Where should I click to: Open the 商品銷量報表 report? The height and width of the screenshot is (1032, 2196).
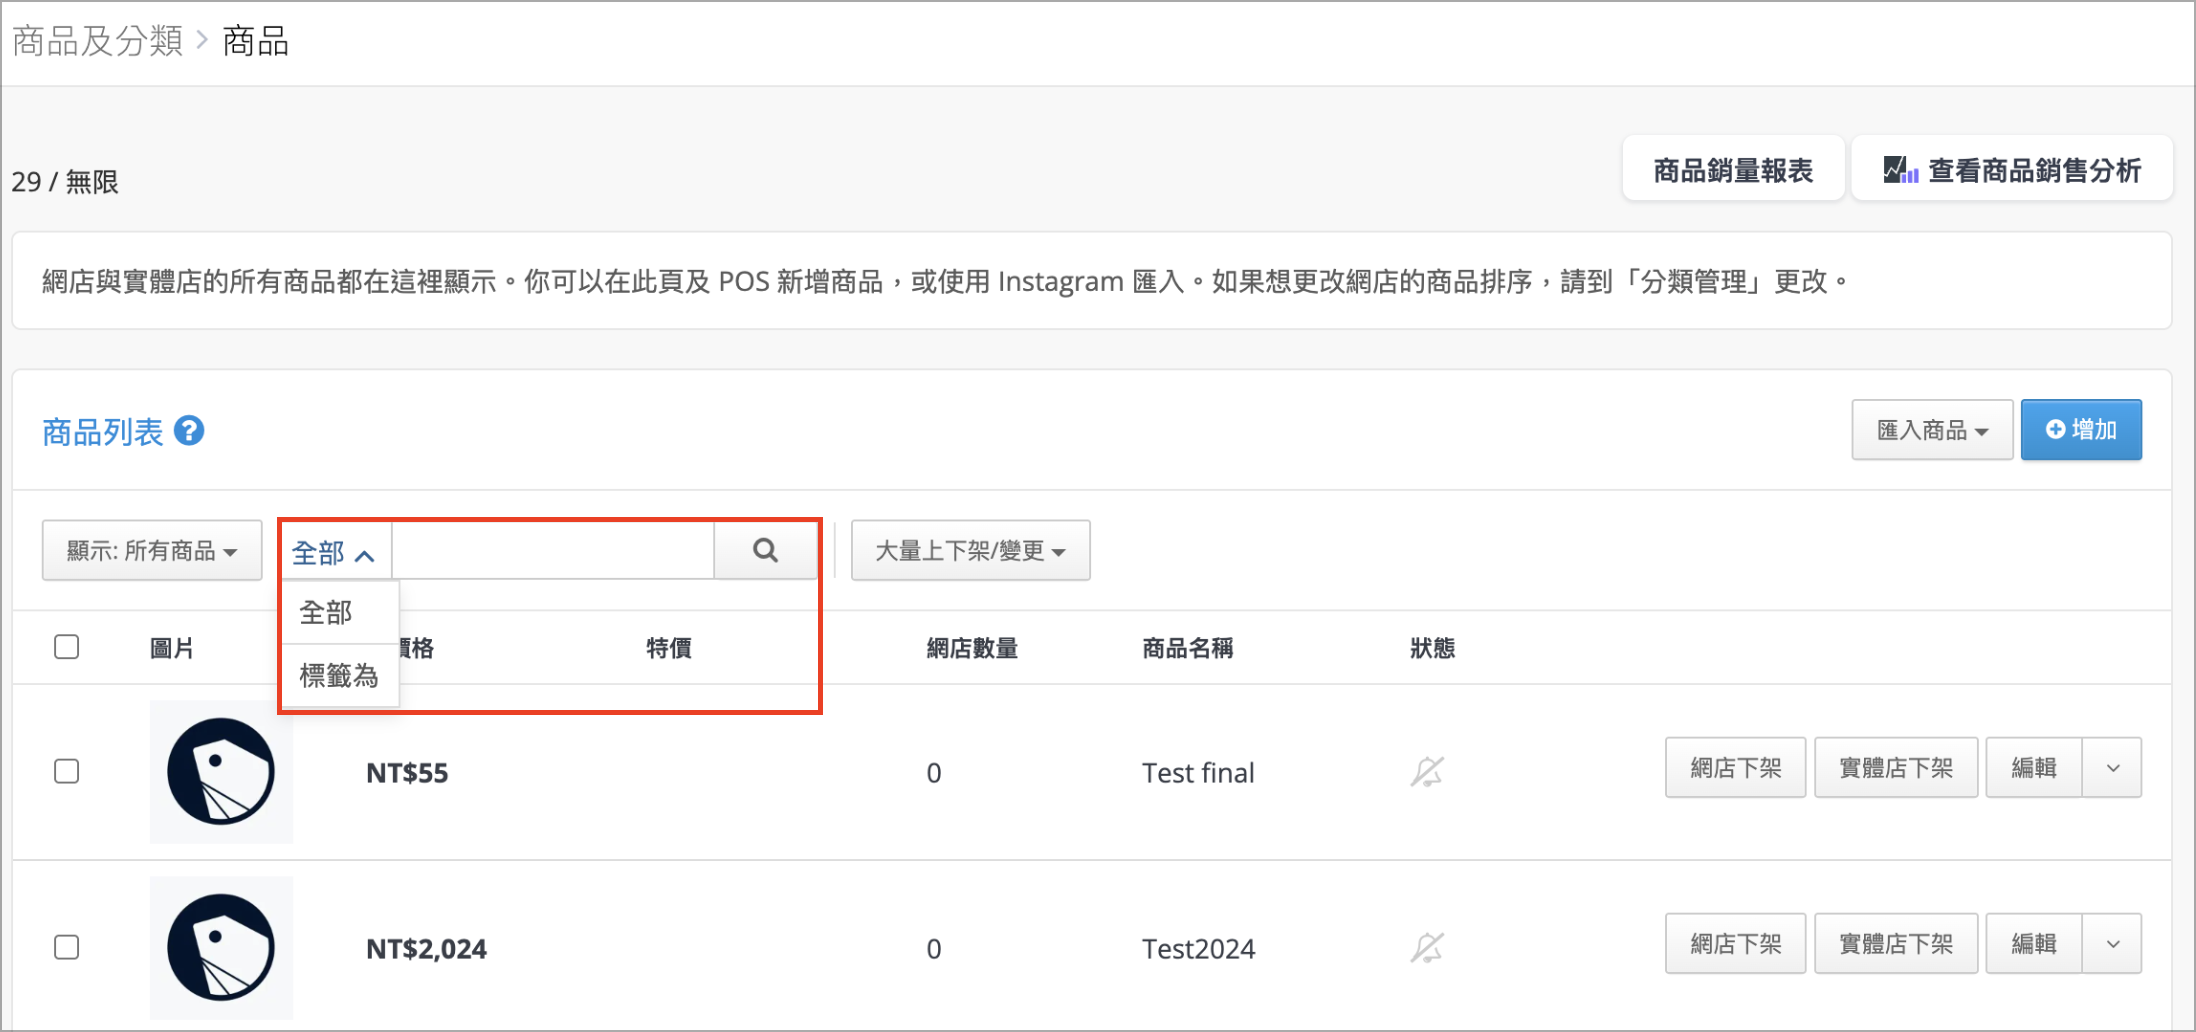tap(1733, 170)
